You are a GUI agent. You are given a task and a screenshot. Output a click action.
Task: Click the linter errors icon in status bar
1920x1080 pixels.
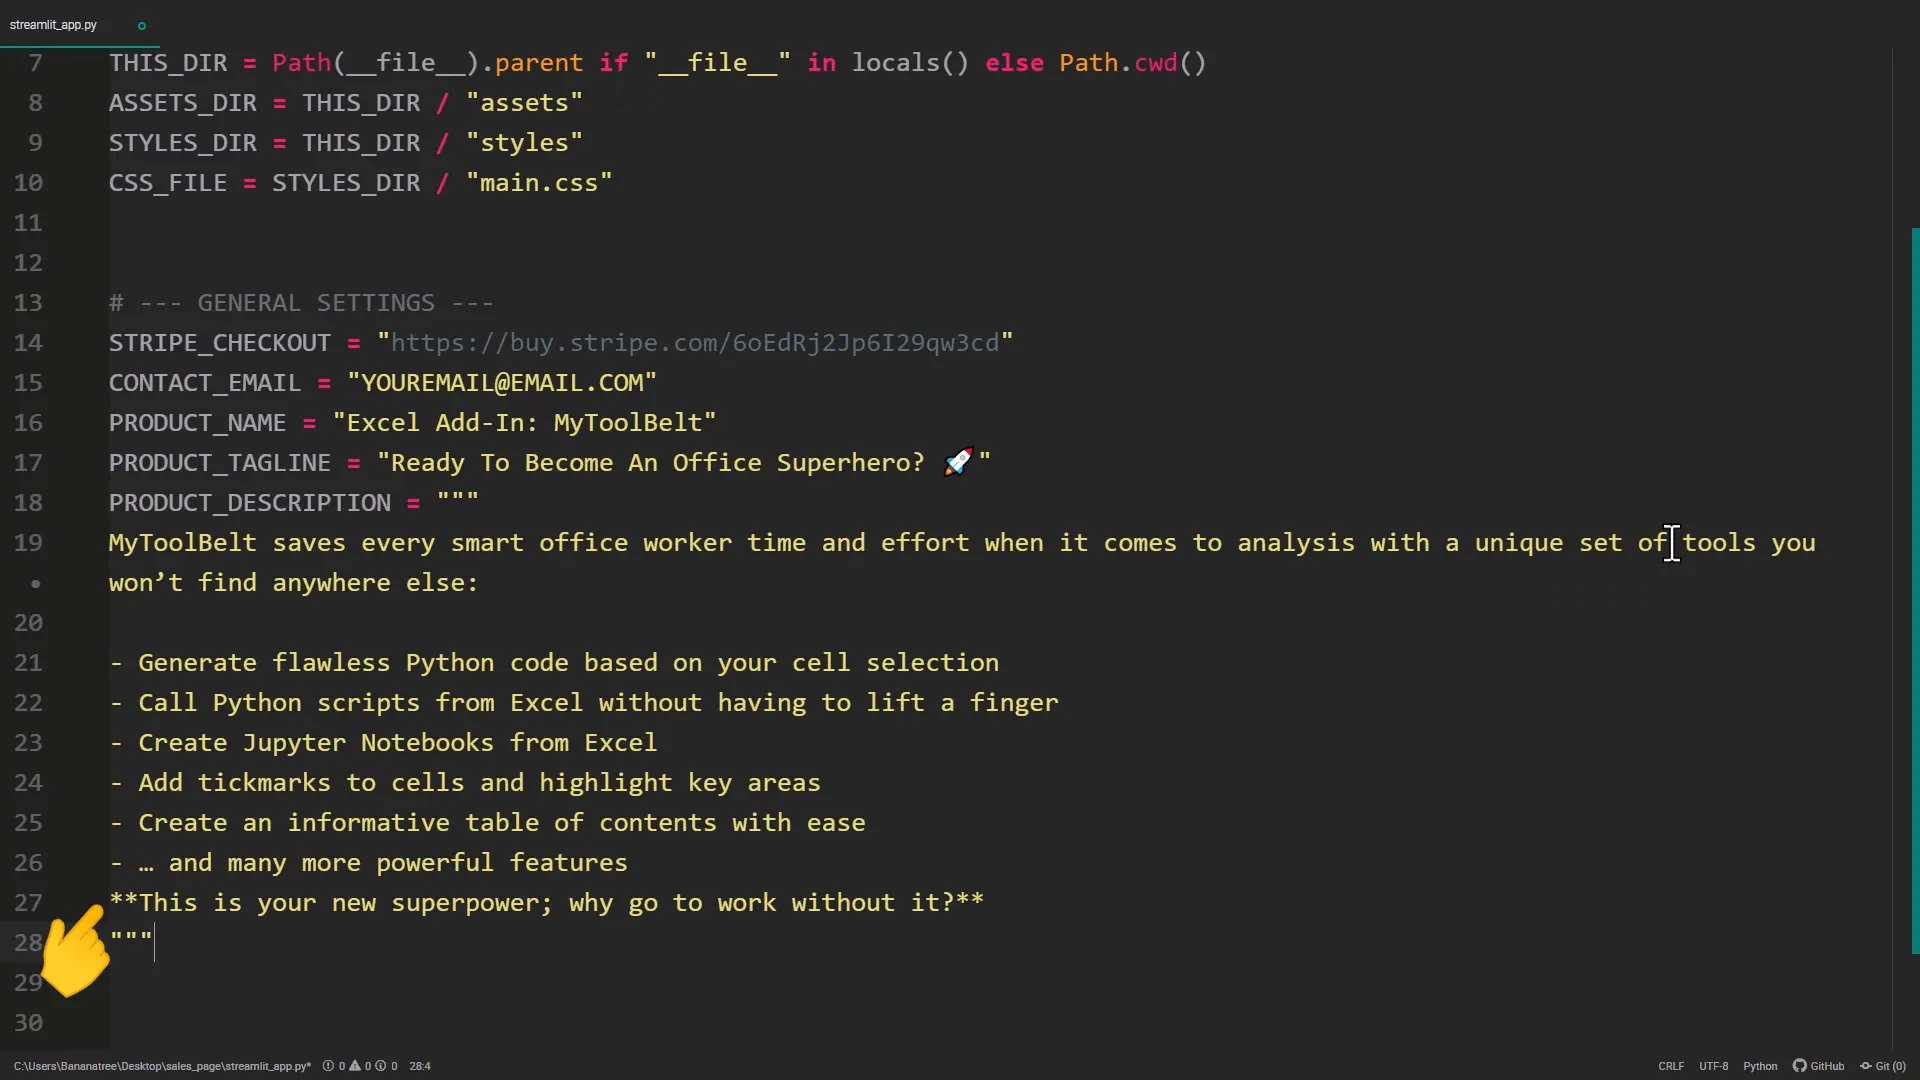(x=328, y=1066)
